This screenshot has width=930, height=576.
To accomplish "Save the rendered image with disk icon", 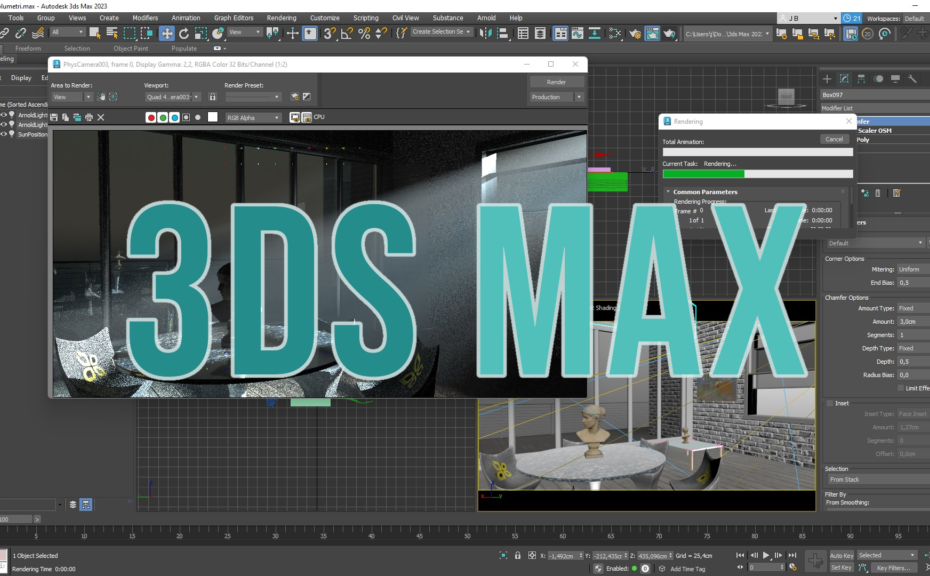I will tap(54, 117).
